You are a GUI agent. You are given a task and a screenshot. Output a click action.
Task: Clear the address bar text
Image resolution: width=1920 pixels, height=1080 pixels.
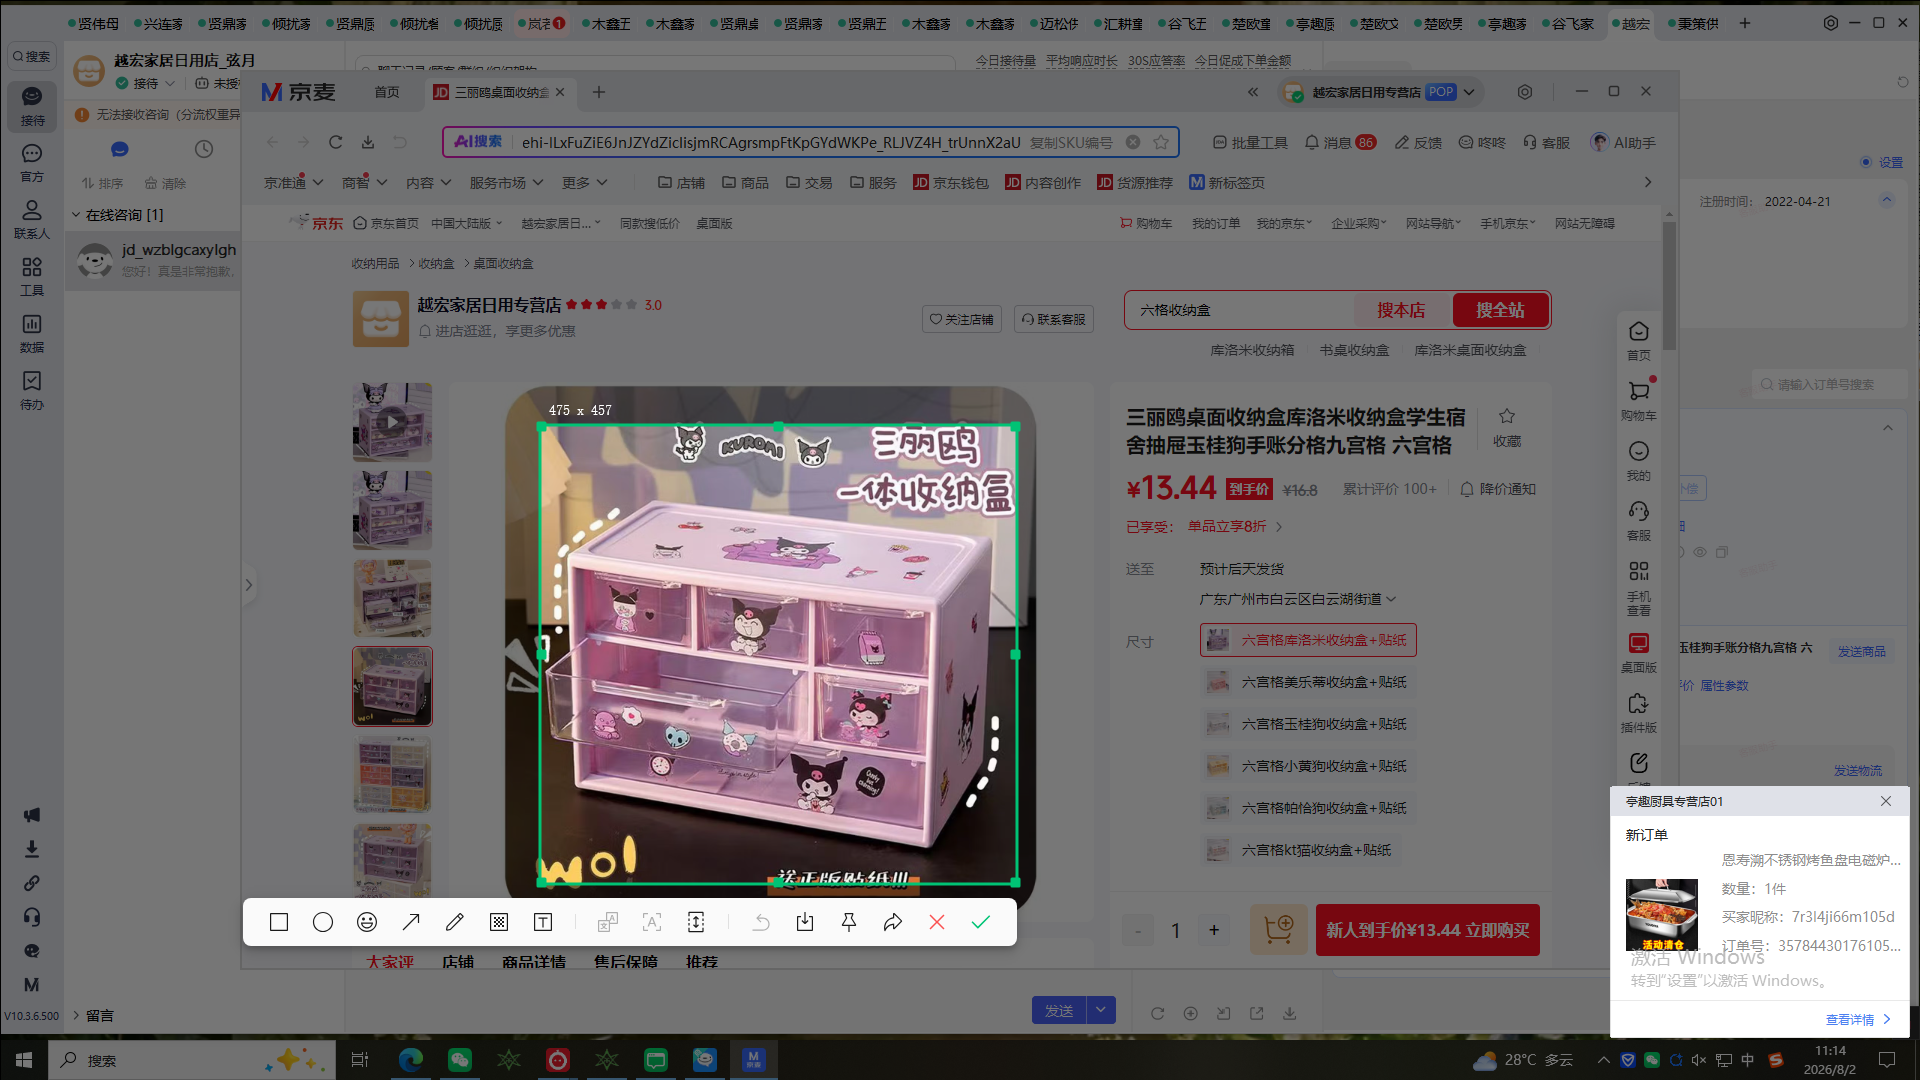[x=1133, y=142]
